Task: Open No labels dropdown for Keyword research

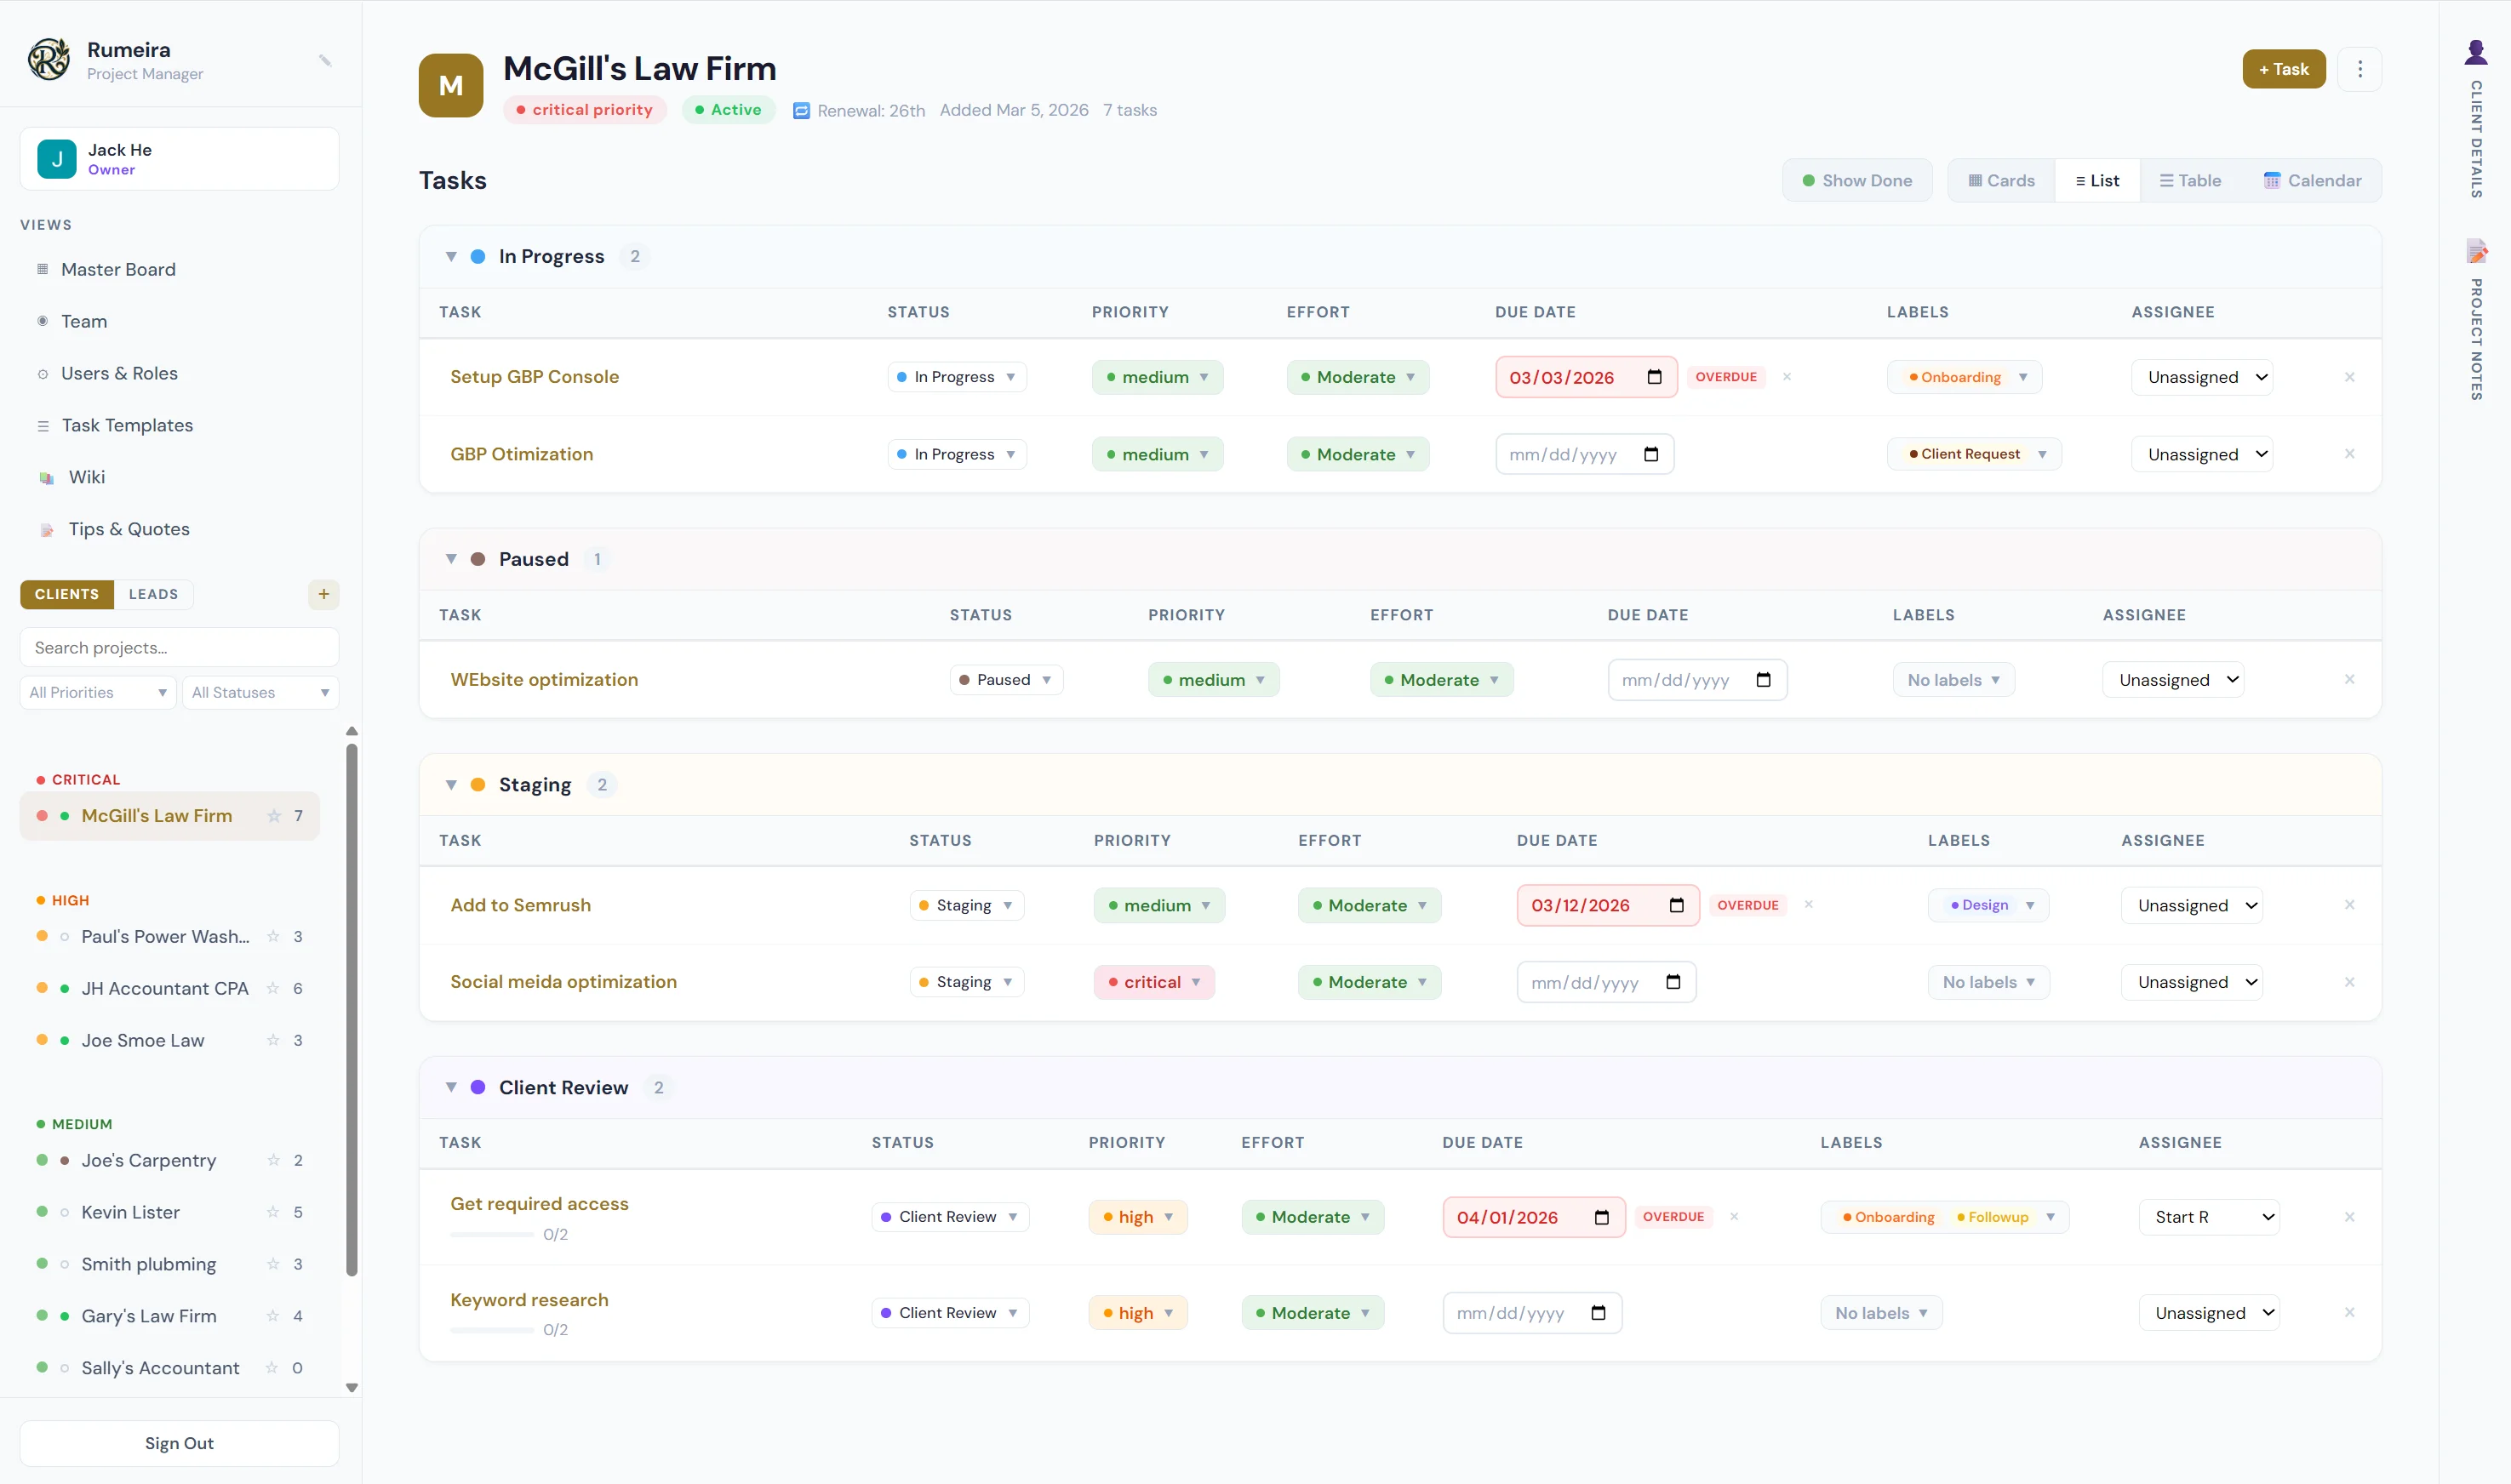Action: pos(1881,1313)
